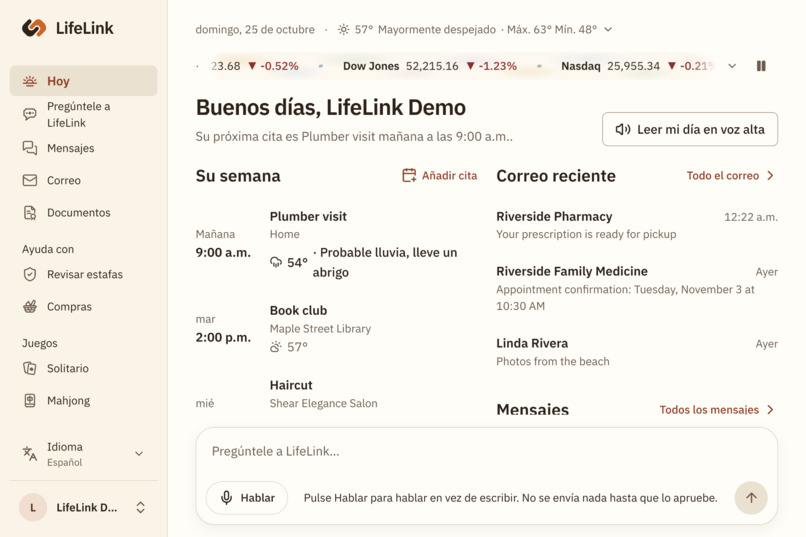Screen dimensions: 806x537
Task: Click the Dow Jones ticker entry
Action: click(430, 66)
